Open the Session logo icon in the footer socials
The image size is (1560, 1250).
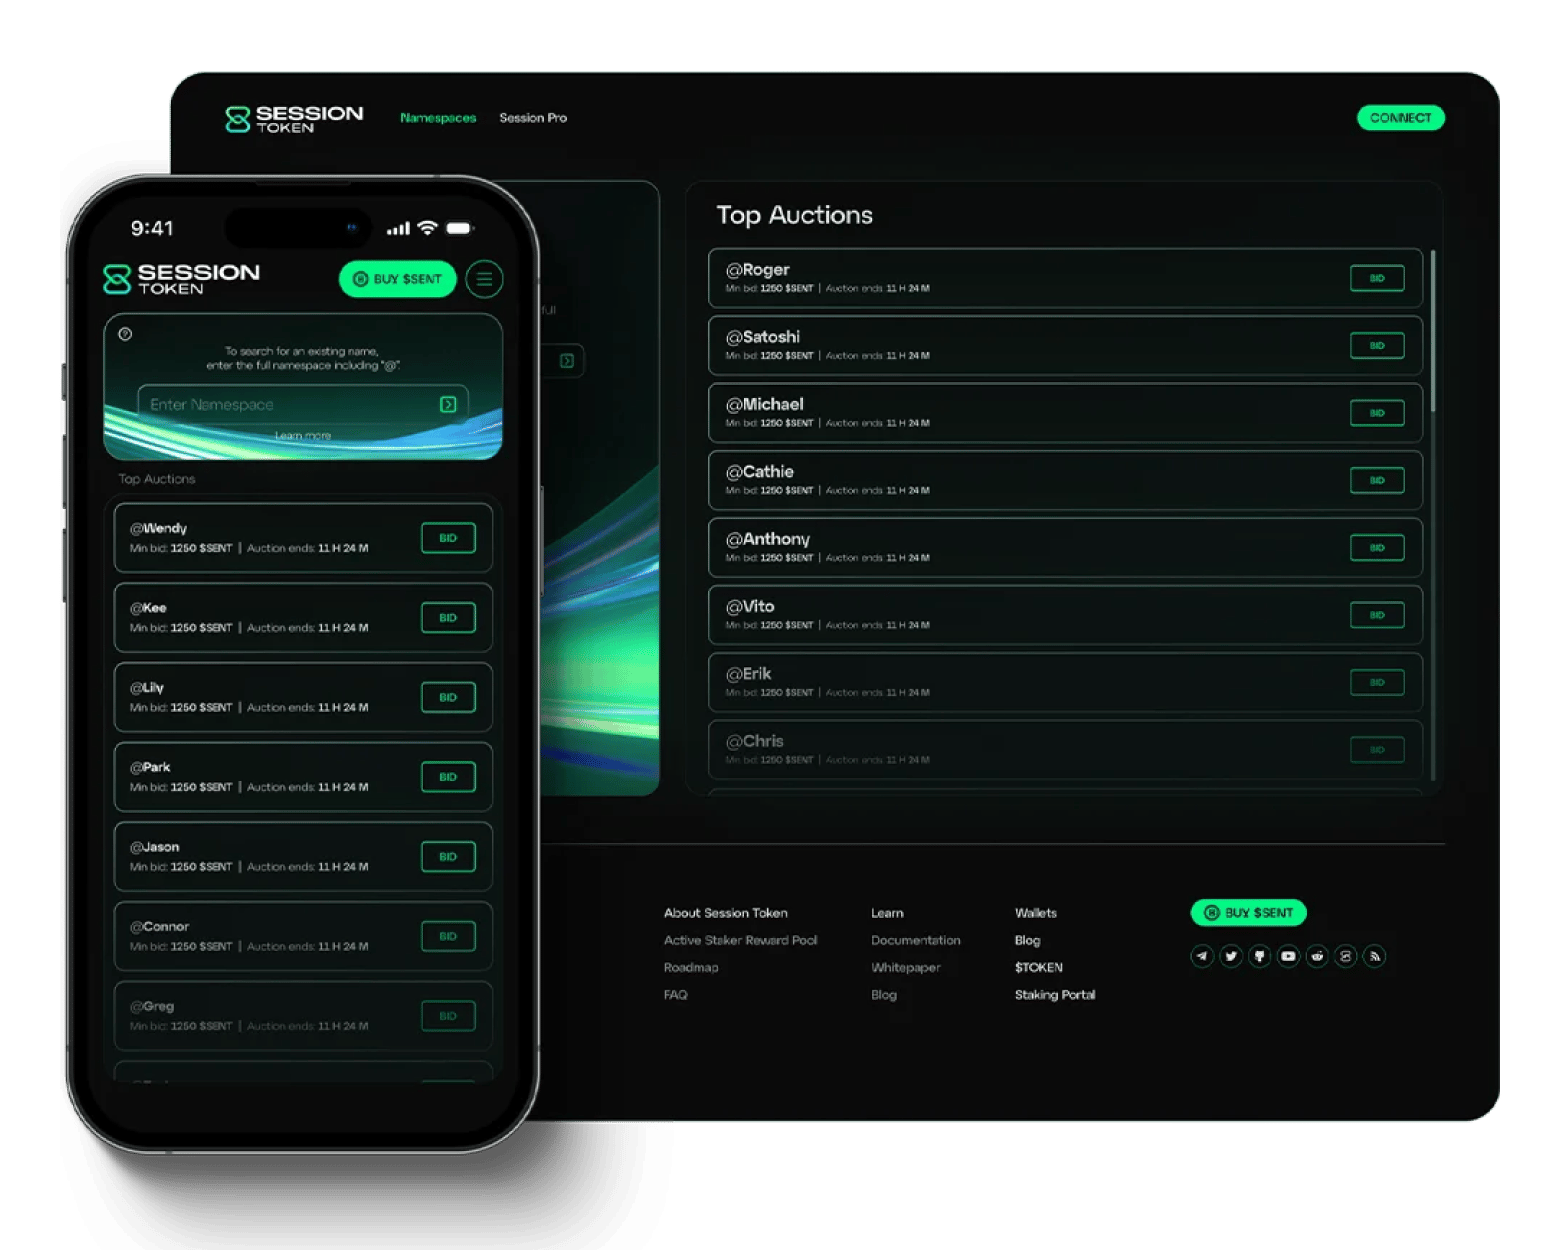point(1346,956)
